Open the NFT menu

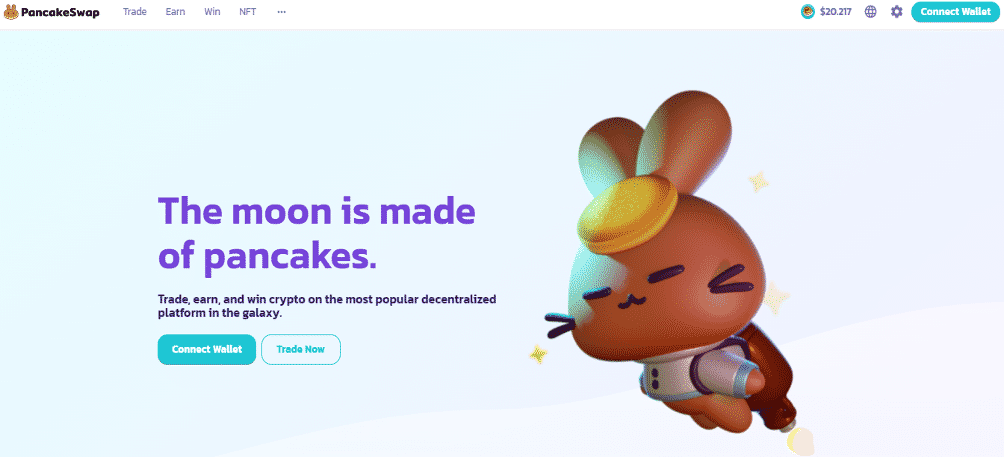[248, 12]
